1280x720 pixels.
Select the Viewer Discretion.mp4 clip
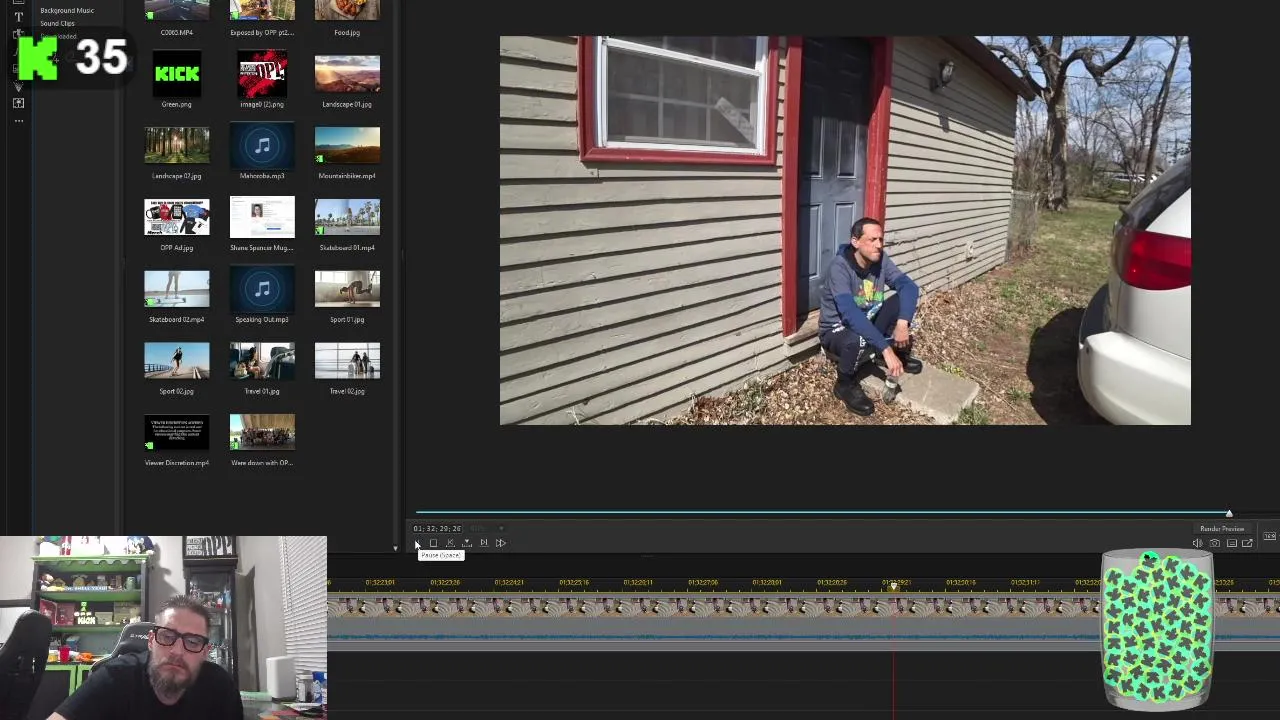(x=177, y=433)
